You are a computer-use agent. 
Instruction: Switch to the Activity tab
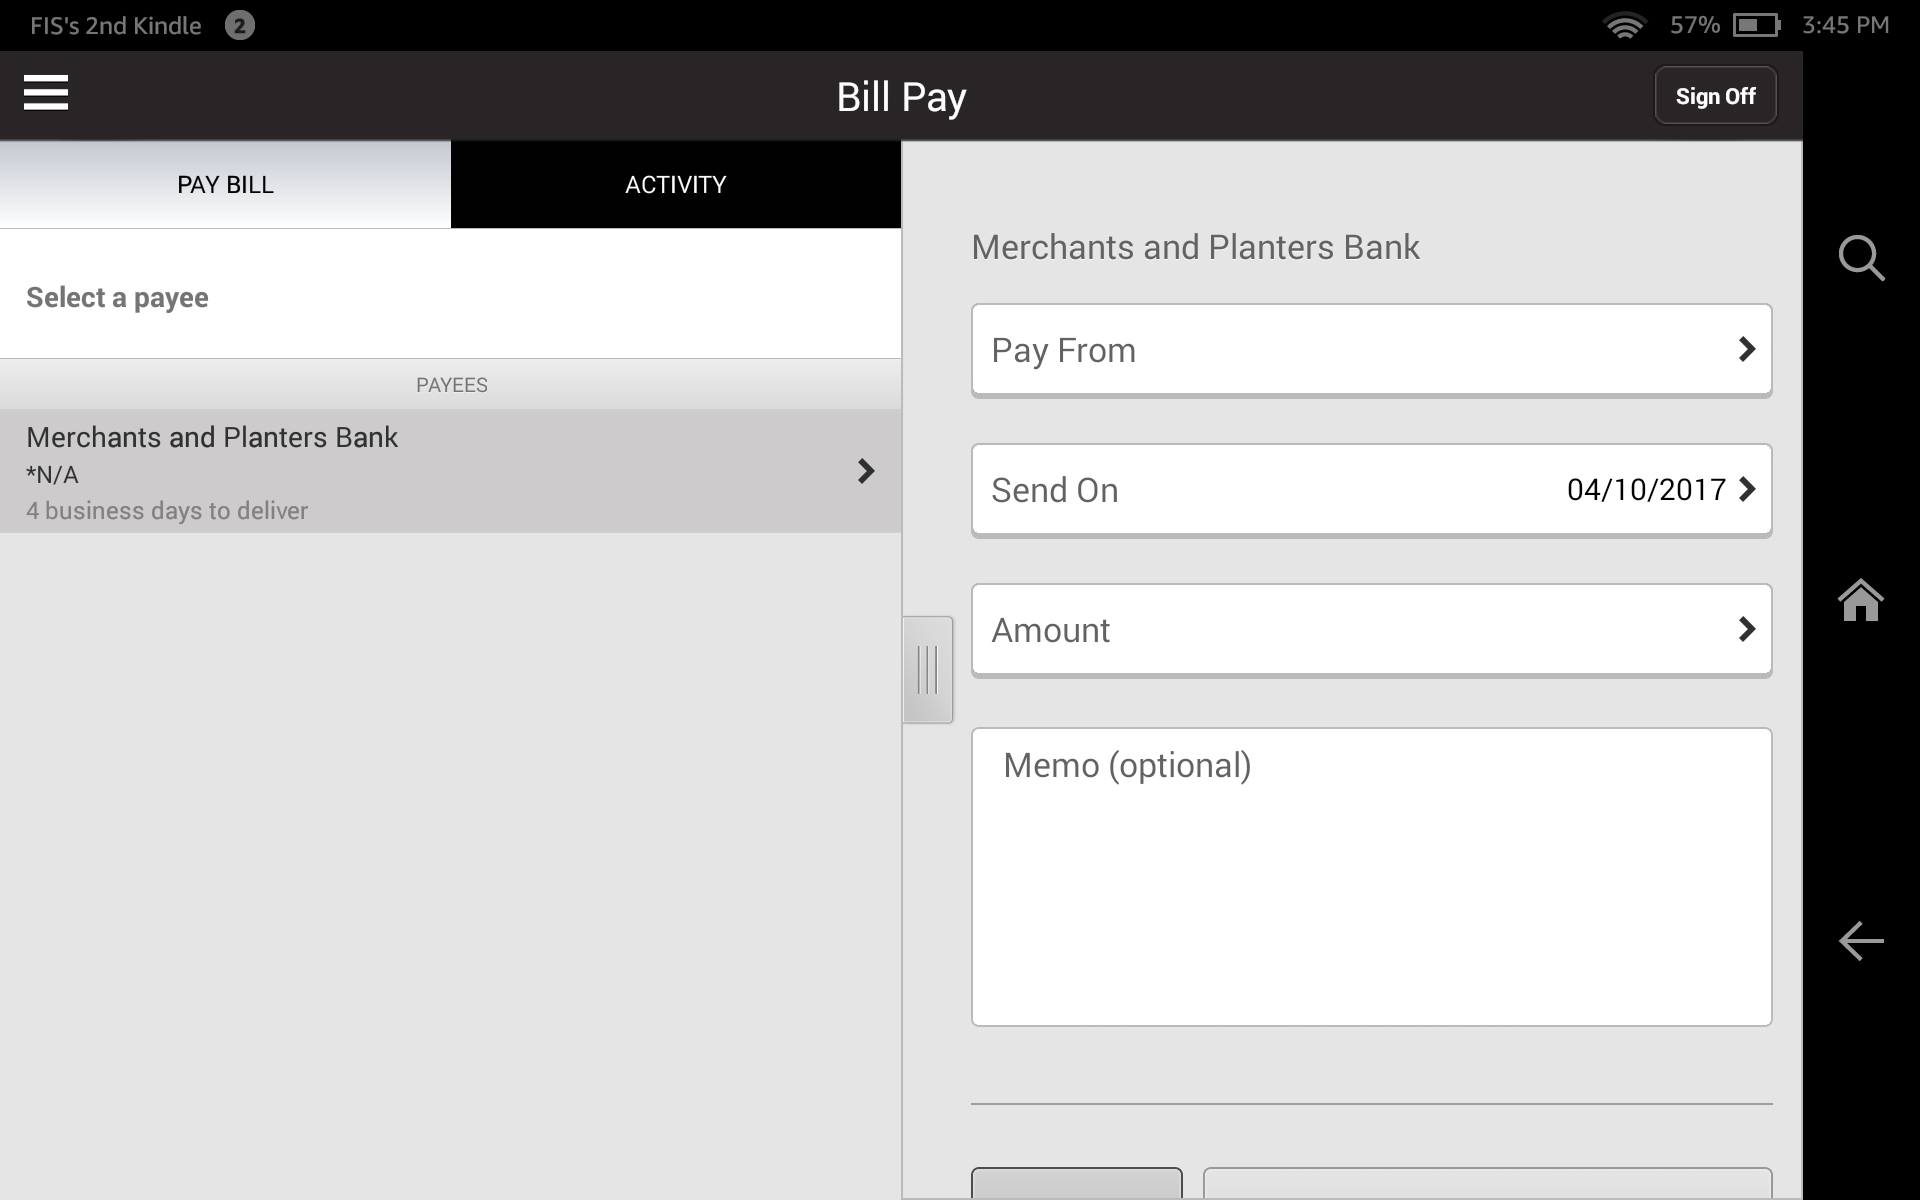675,185
